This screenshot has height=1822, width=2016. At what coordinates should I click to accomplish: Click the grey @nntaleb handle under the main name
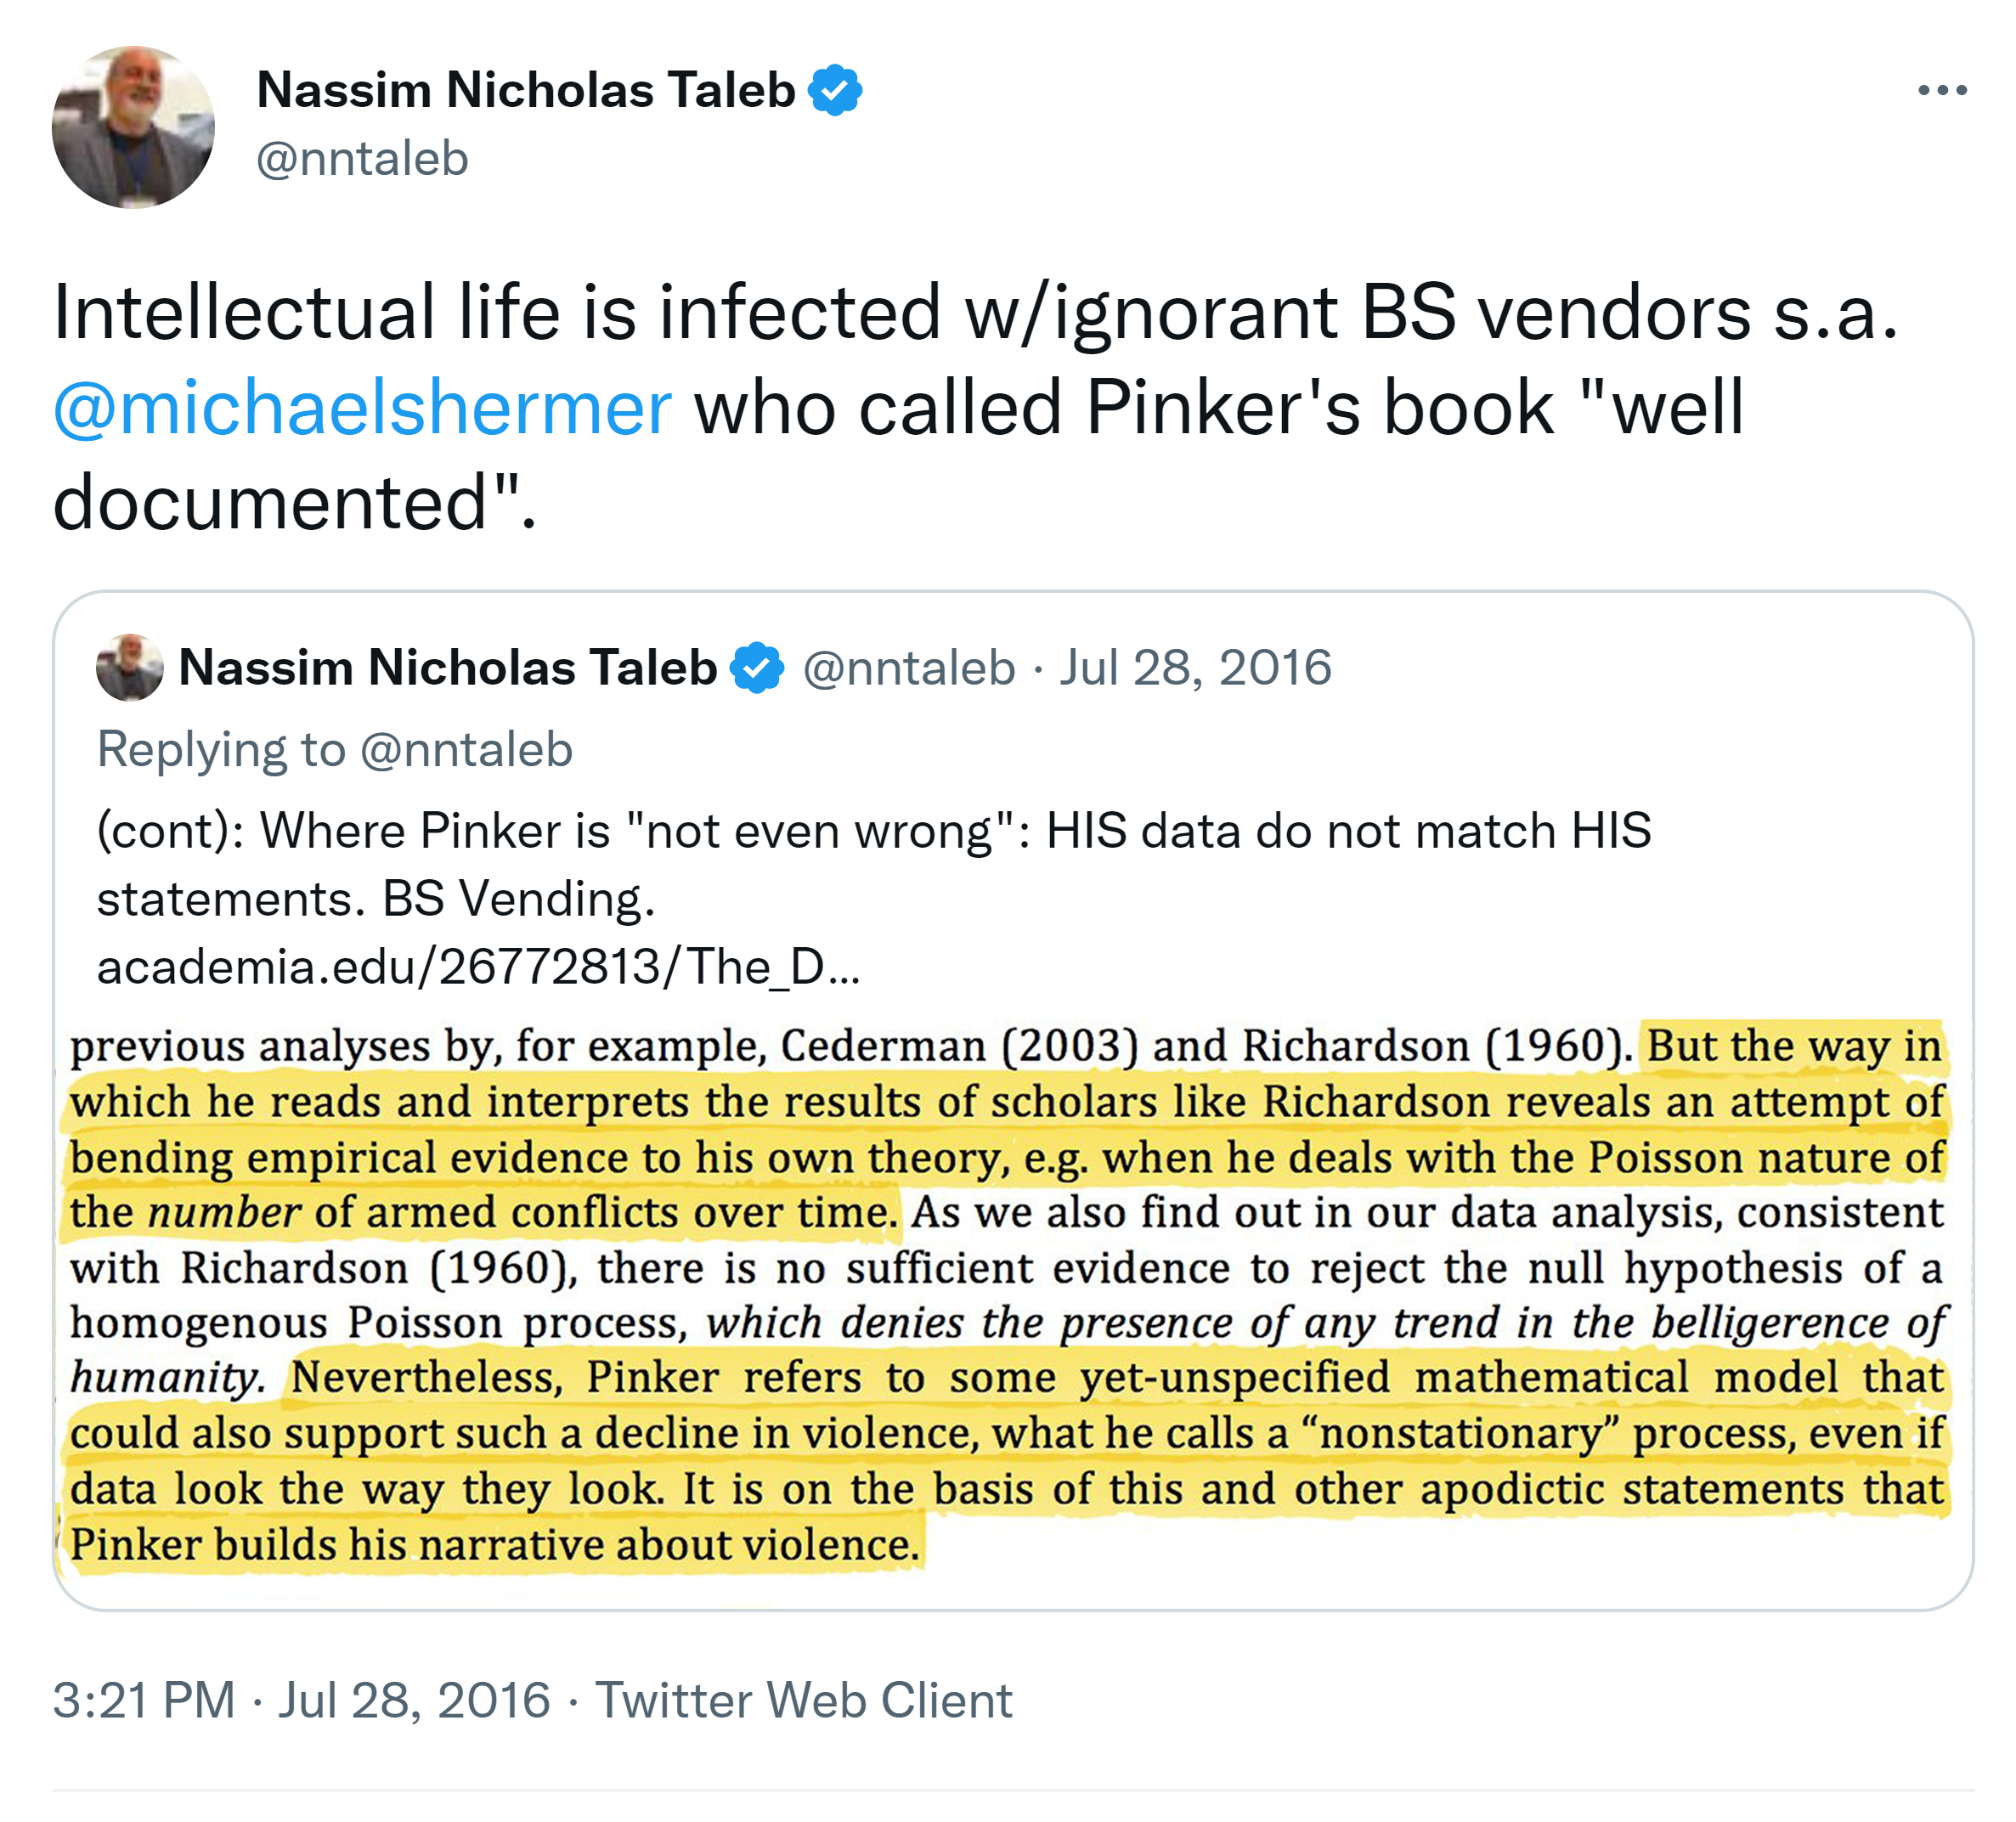click(362, 159)
